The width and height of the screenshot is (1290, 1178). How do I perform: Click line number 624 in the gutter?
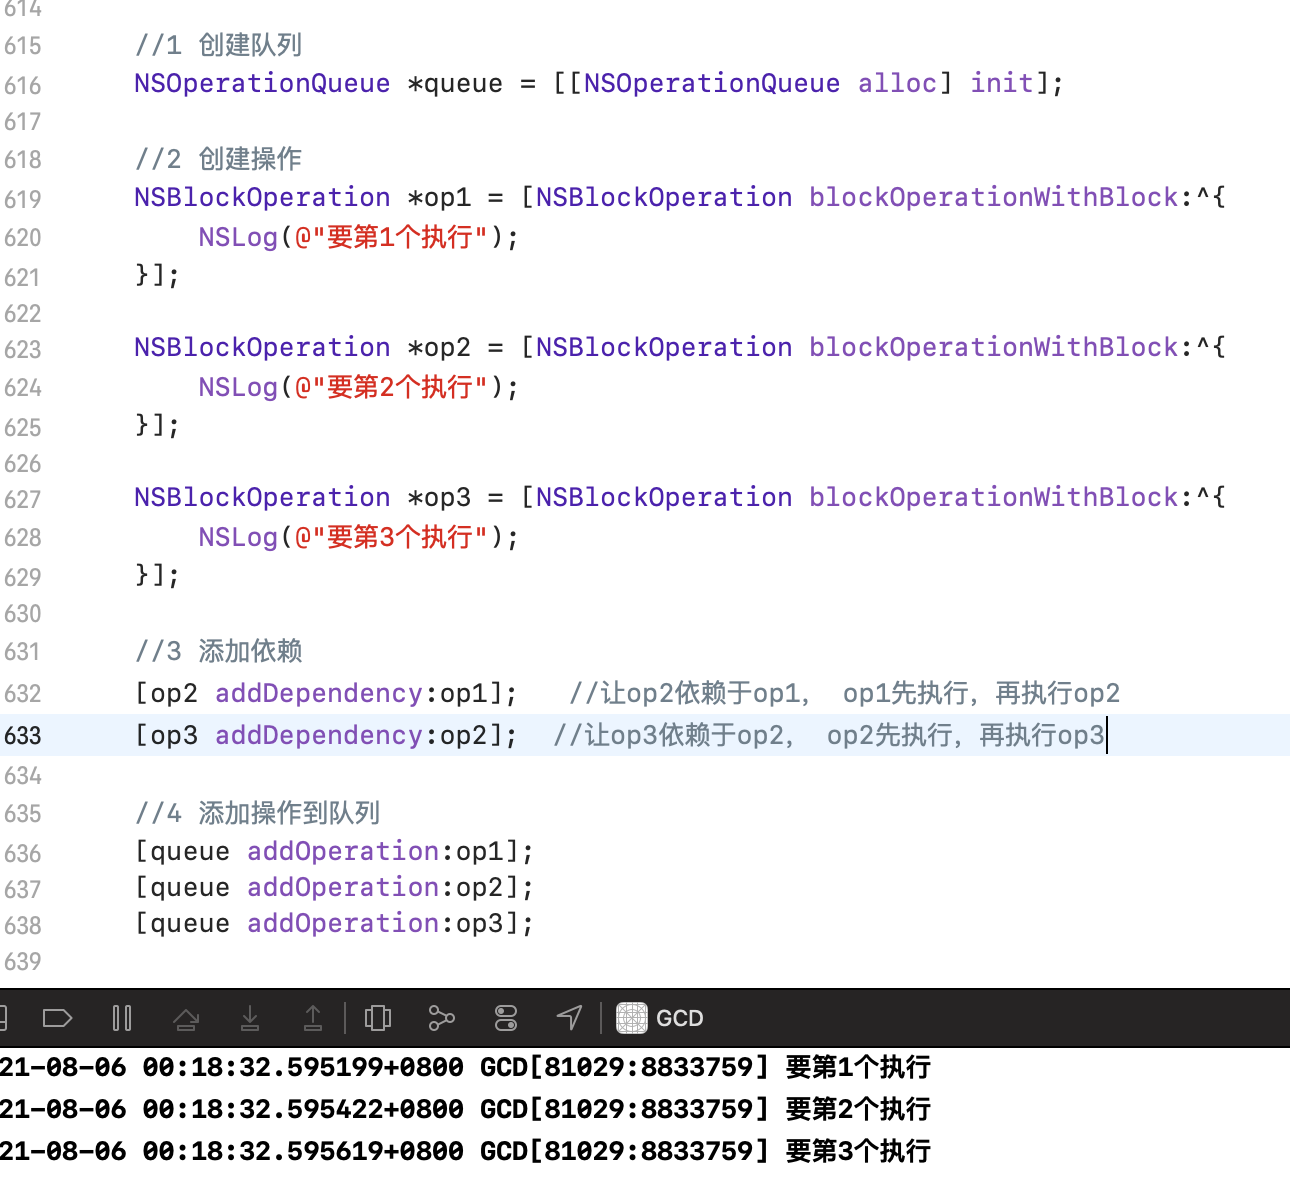click(x=23, y=388)
